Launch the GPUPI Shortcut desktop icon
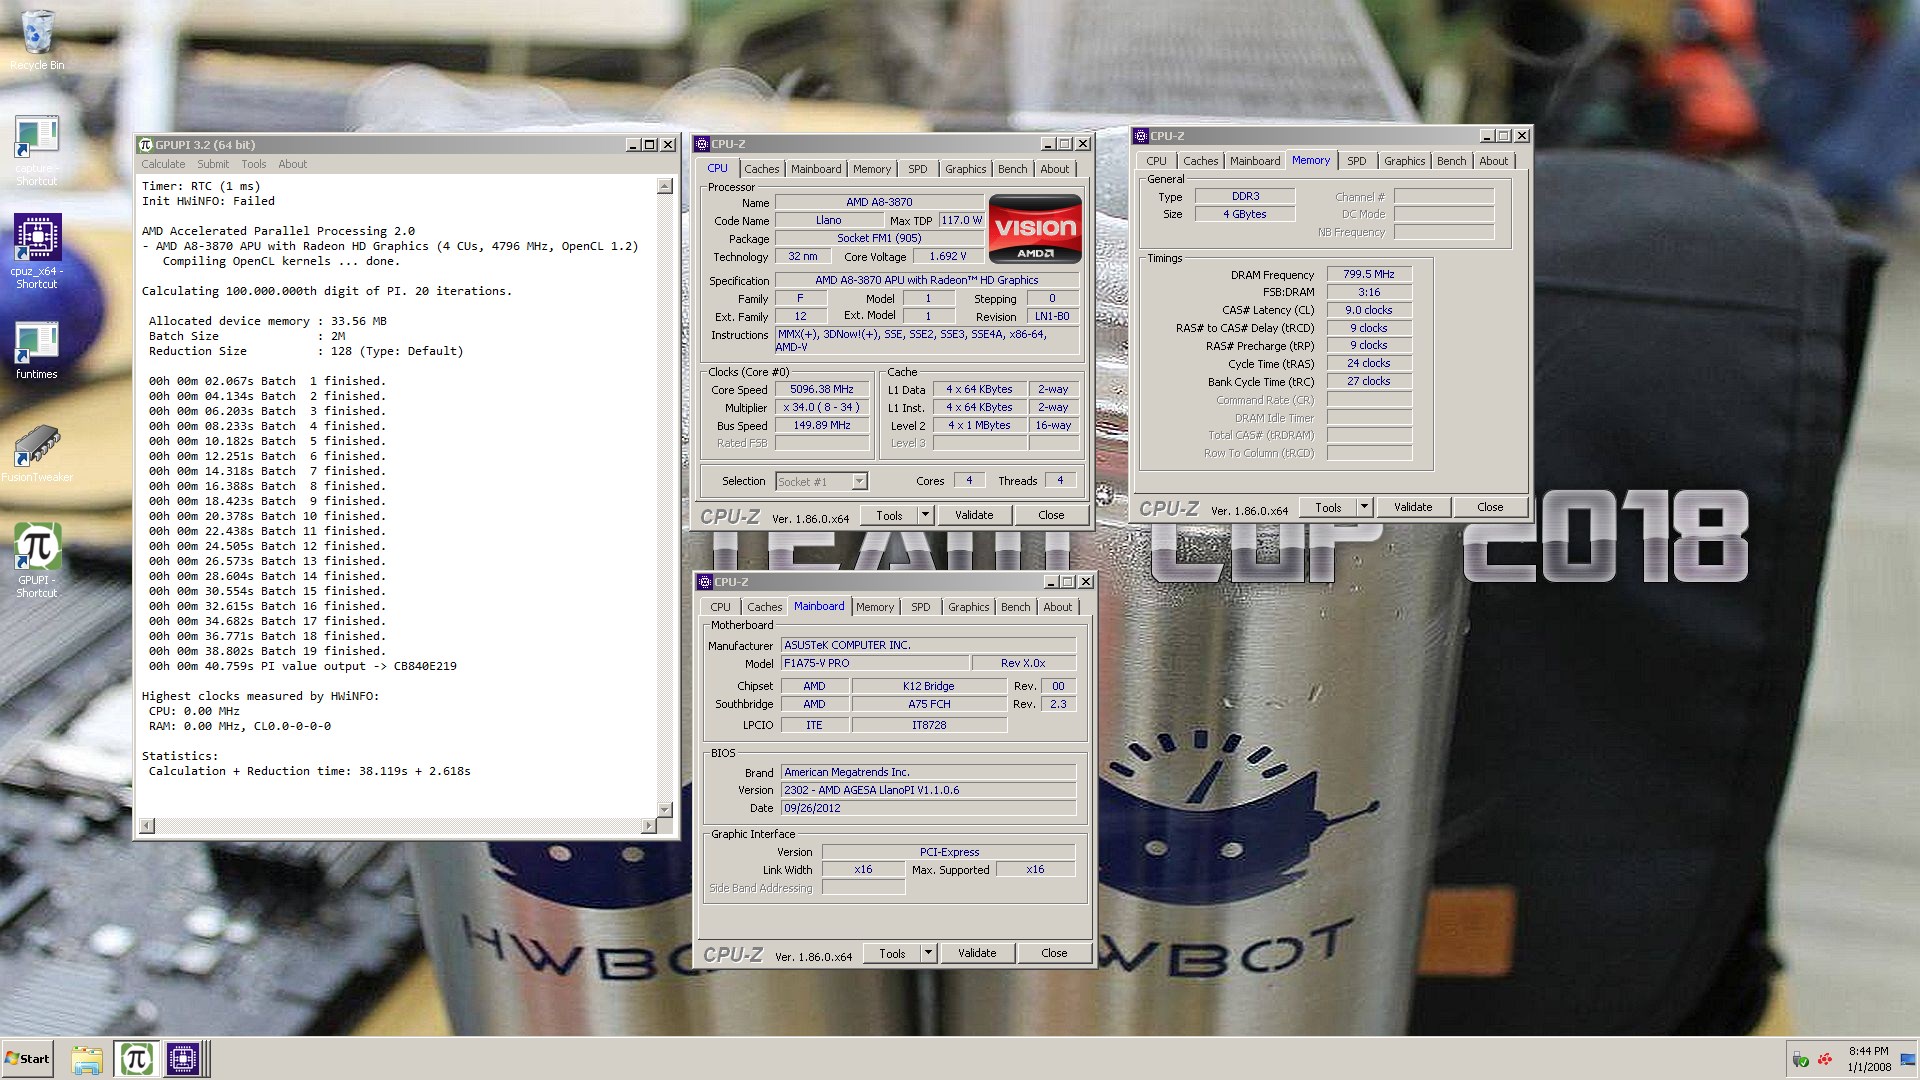This screenshot has width=1920, height=1080. tap(37, 560)
